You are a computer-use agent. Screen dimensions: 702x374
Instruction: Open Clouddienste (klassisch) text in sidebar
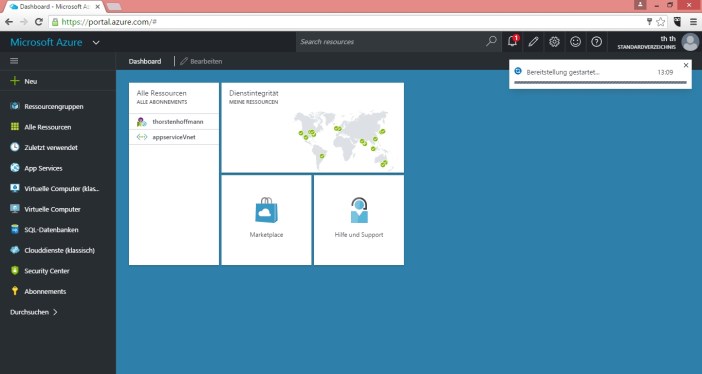click(60, 251)
